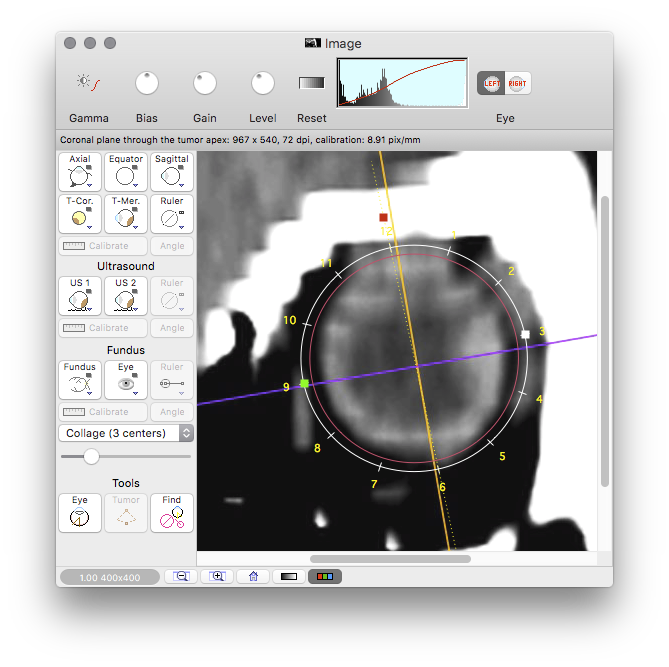Click the histogram curve display
The image size is (669, 667).
402,83
